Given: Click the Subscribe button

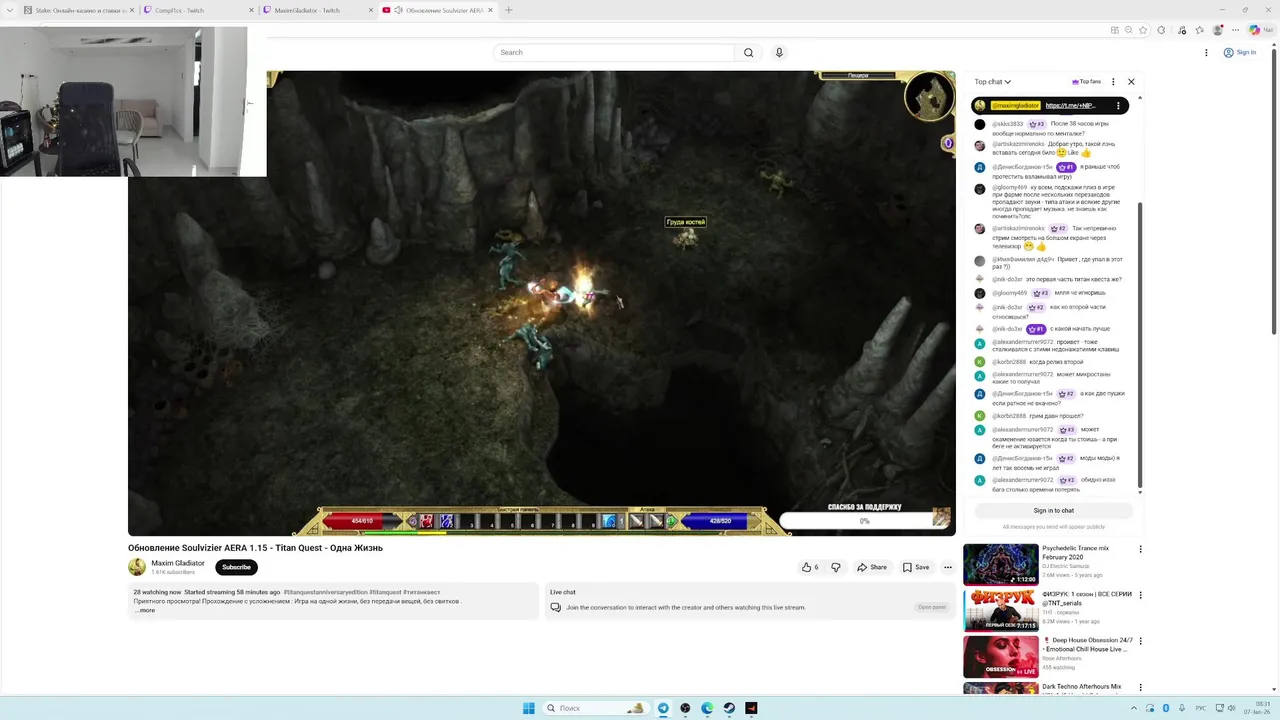Looking at the screenshot, I should pyautogui.click(x=236, y=567).
